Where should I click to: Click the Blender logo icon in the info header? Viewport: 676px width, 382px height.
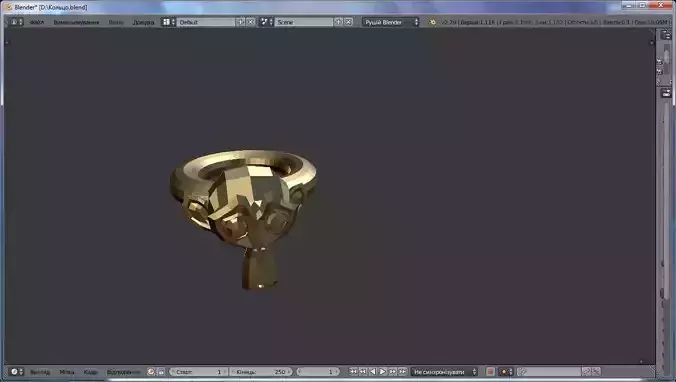432,22
